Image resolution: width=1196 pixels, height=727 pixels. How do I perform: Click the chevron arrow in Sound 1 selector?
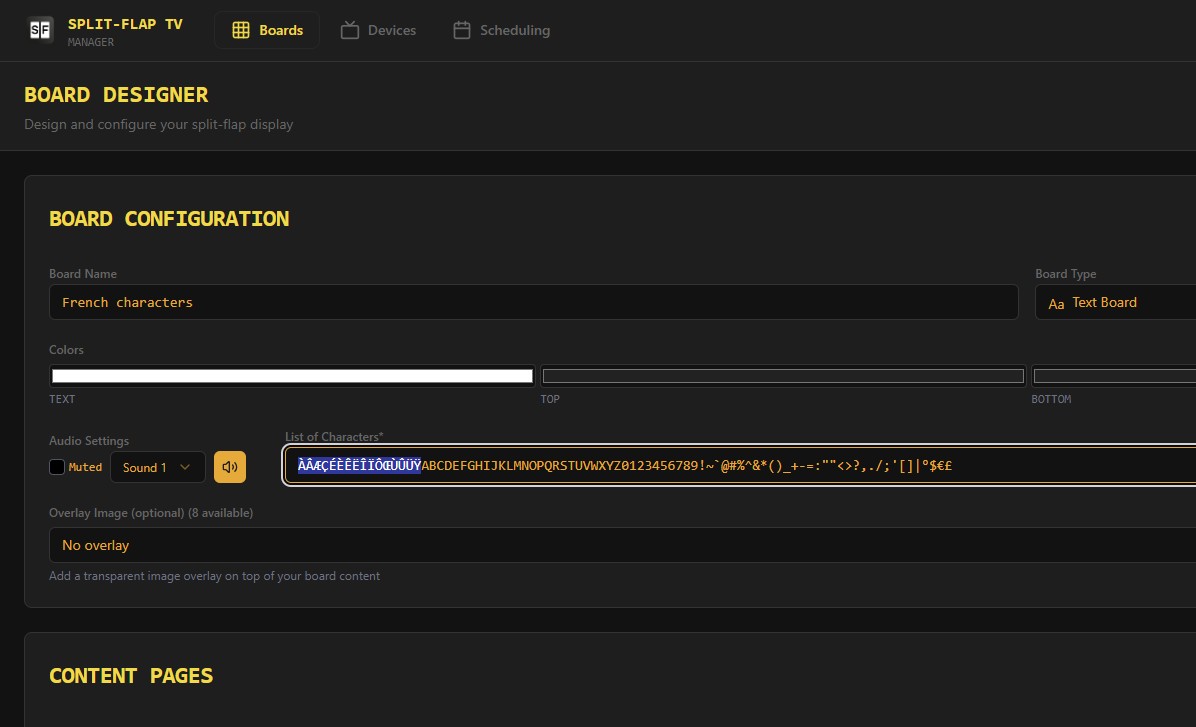(x=185, y=467)
